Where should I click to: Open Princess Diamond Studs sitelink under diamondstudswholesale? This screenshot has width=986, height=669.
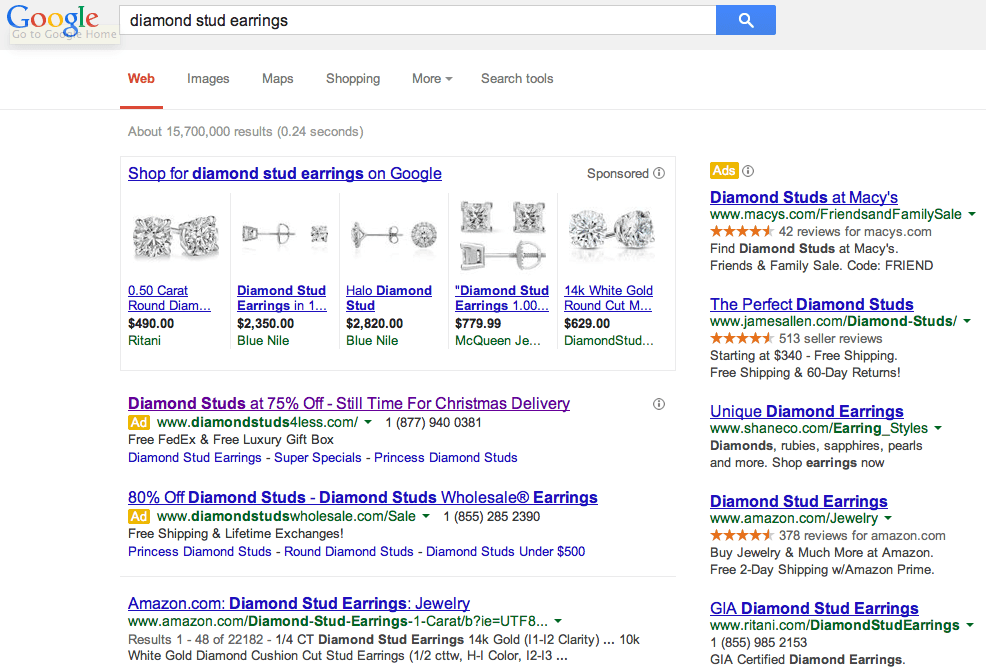[200, 551]
